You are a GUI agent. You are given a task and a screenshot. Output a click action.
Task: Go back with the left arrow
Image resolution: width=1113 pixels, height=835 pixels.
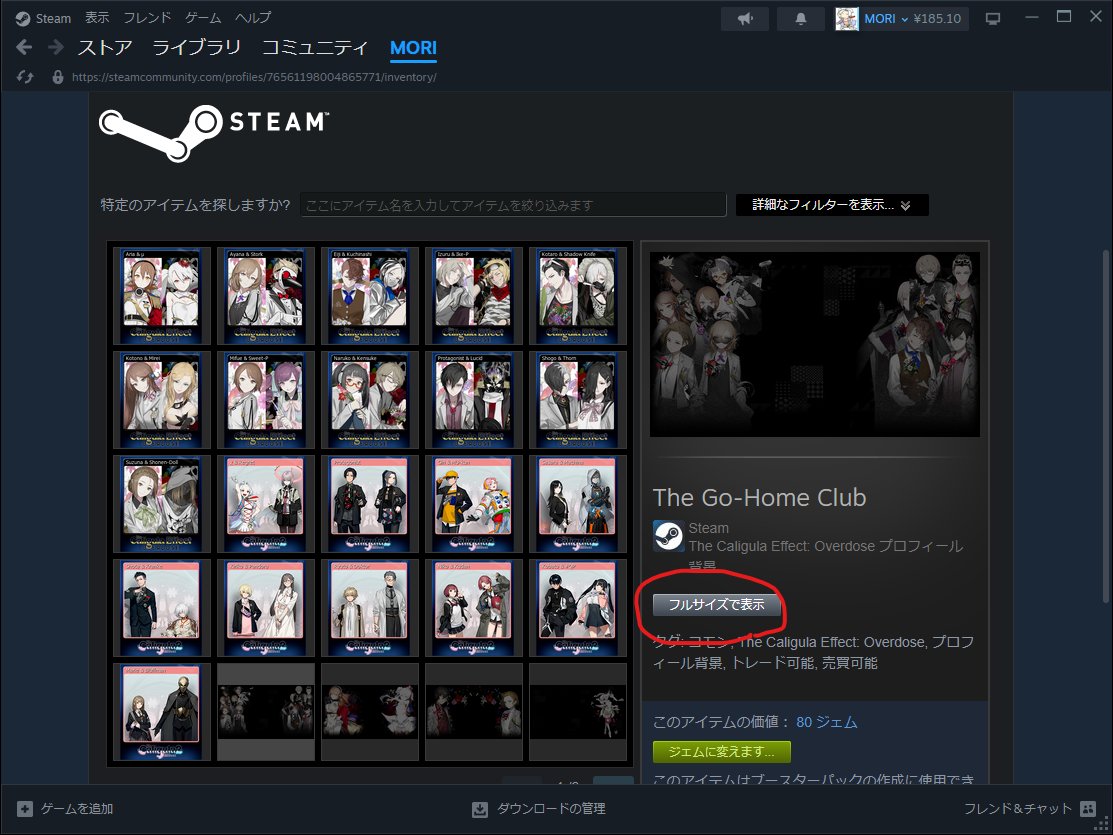click(24, 48)
